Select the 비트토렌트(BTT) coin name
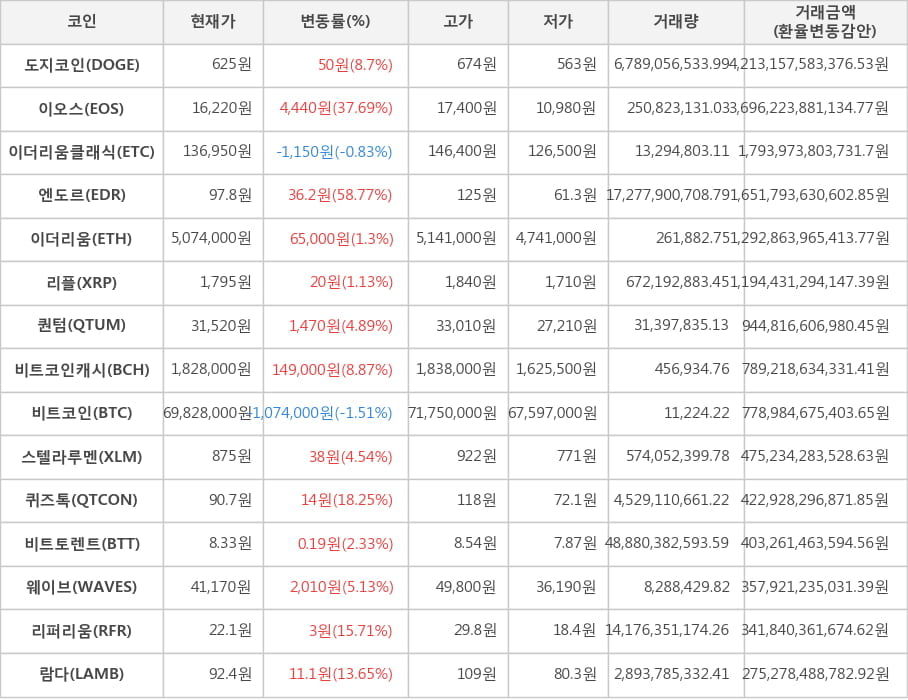Image resolution: width=908 pixels, height=700 pixels. [82, 544]
